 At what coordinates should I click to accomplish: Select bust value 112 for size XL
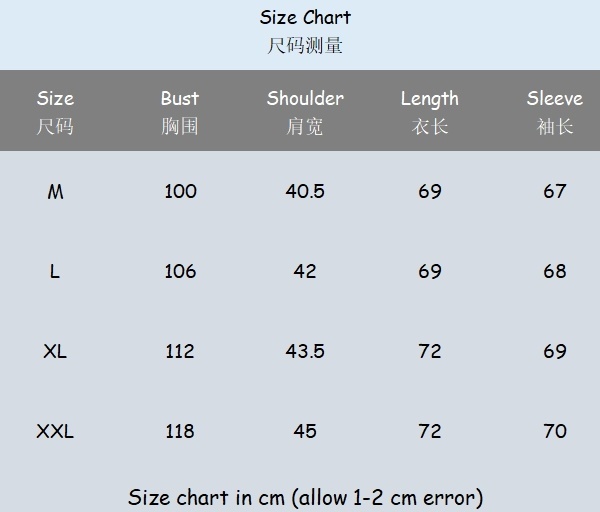click(180, 352)
